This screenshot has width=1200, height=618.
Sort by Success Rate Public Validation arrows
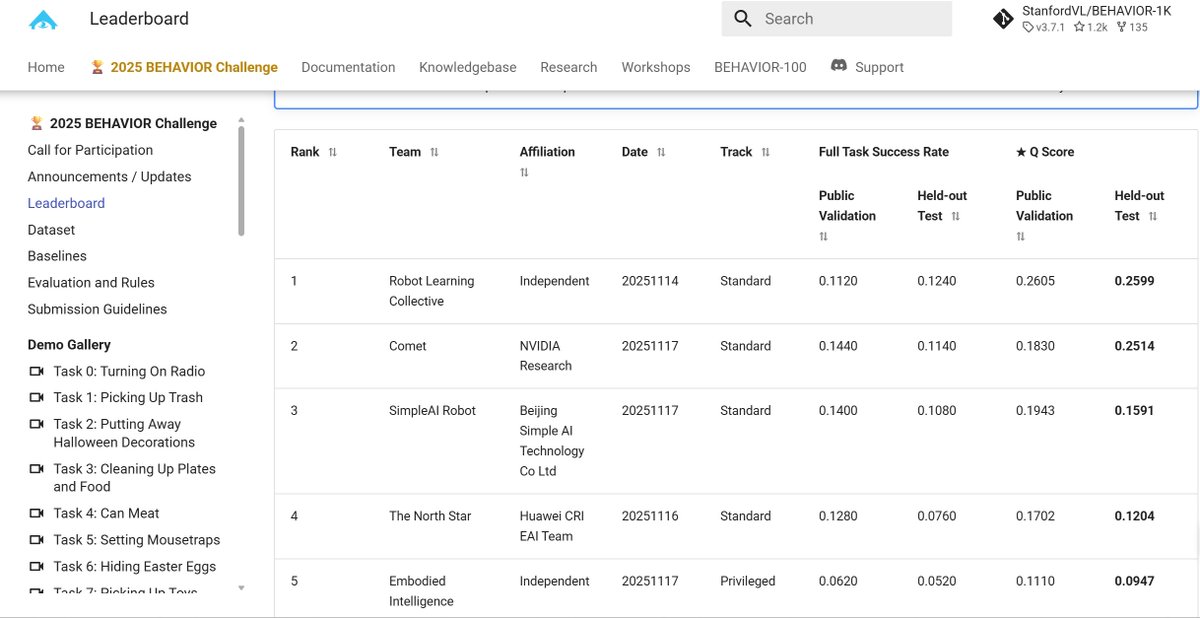(x=824, y=237)
